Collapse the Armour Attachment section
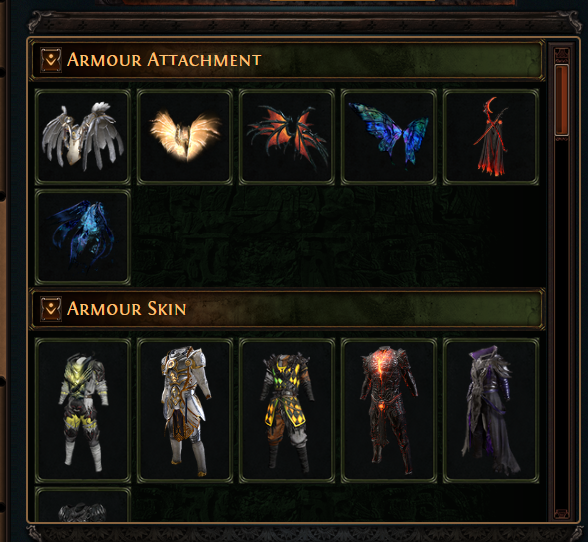 click(x=51, y=60)
